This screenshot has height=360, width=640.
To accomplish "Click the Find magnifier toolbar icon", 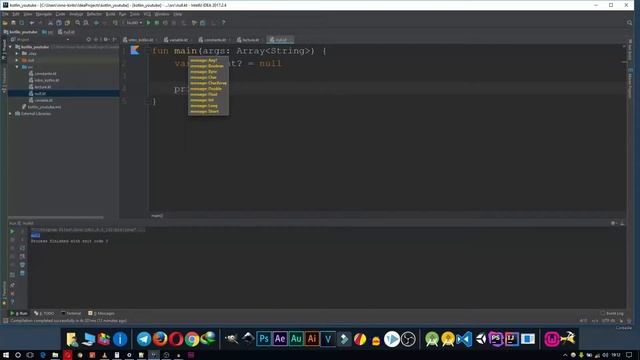I will (x=78, y=23).
